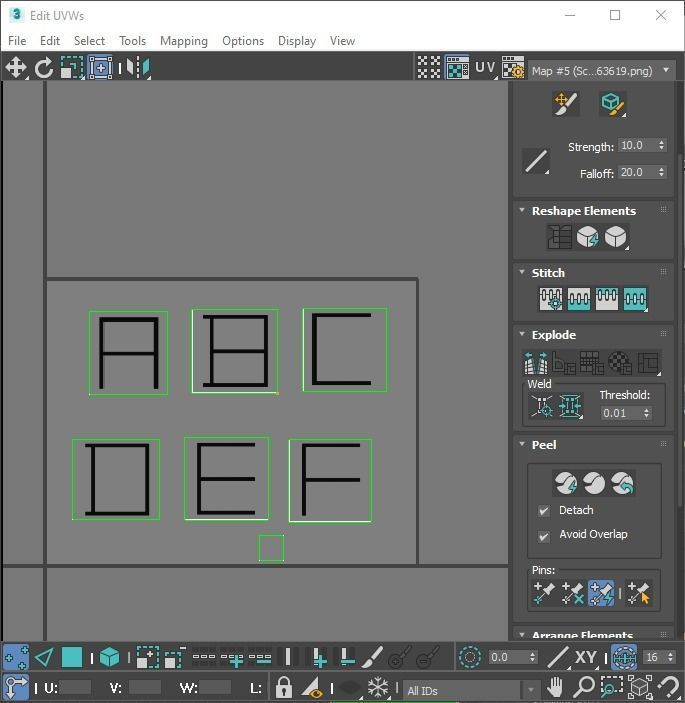This screenshot has height=703, width=685.
Task: Click the Weld selected subobjects icon
Action: (571, 406)
